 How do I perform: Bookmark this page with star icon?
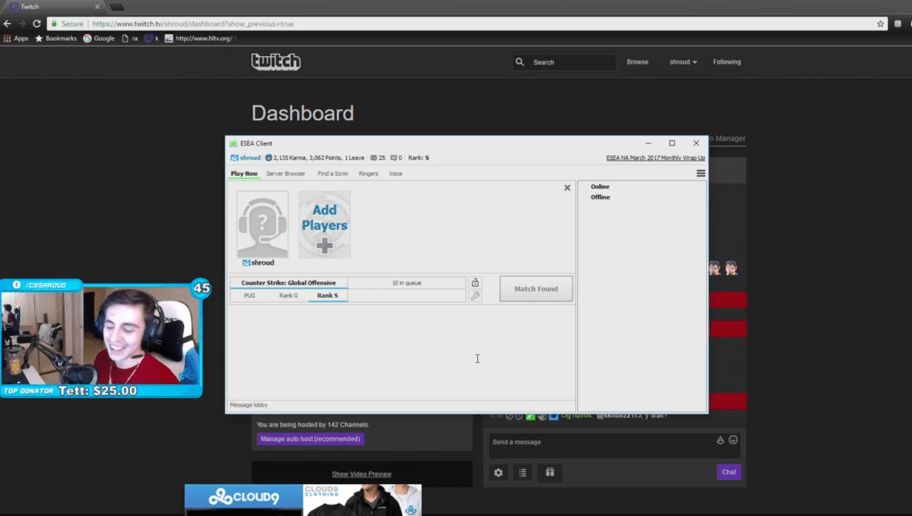point(880,24)
